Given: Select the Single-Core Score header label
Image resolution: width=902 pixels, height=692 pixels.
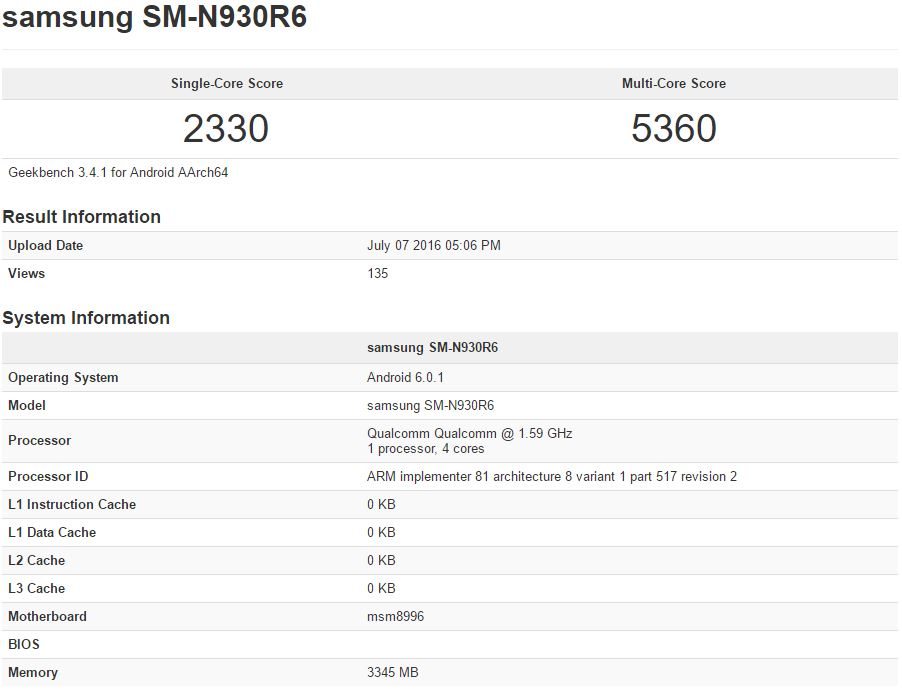Looking at the screenshot, I should pos(227,84).
